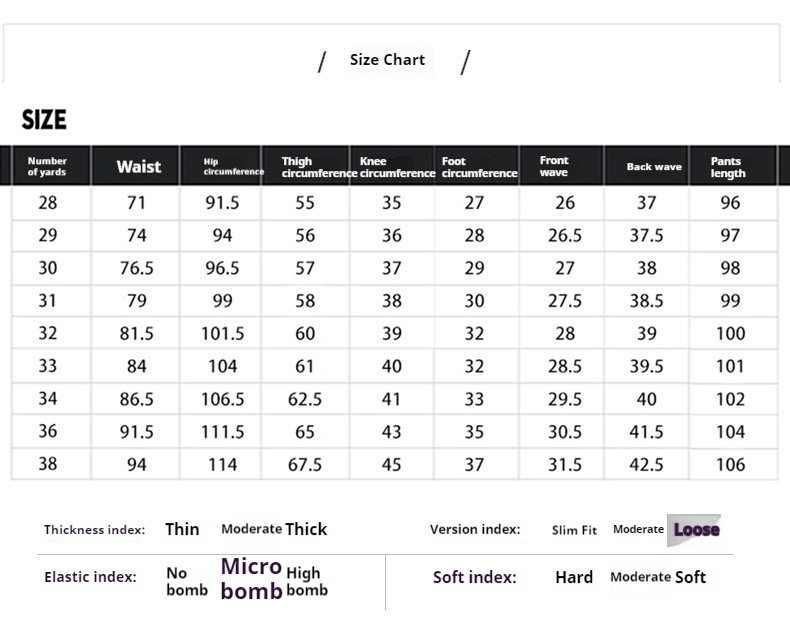Select size 32 in first column
This screenshot has height=623, width=790.
48,333
